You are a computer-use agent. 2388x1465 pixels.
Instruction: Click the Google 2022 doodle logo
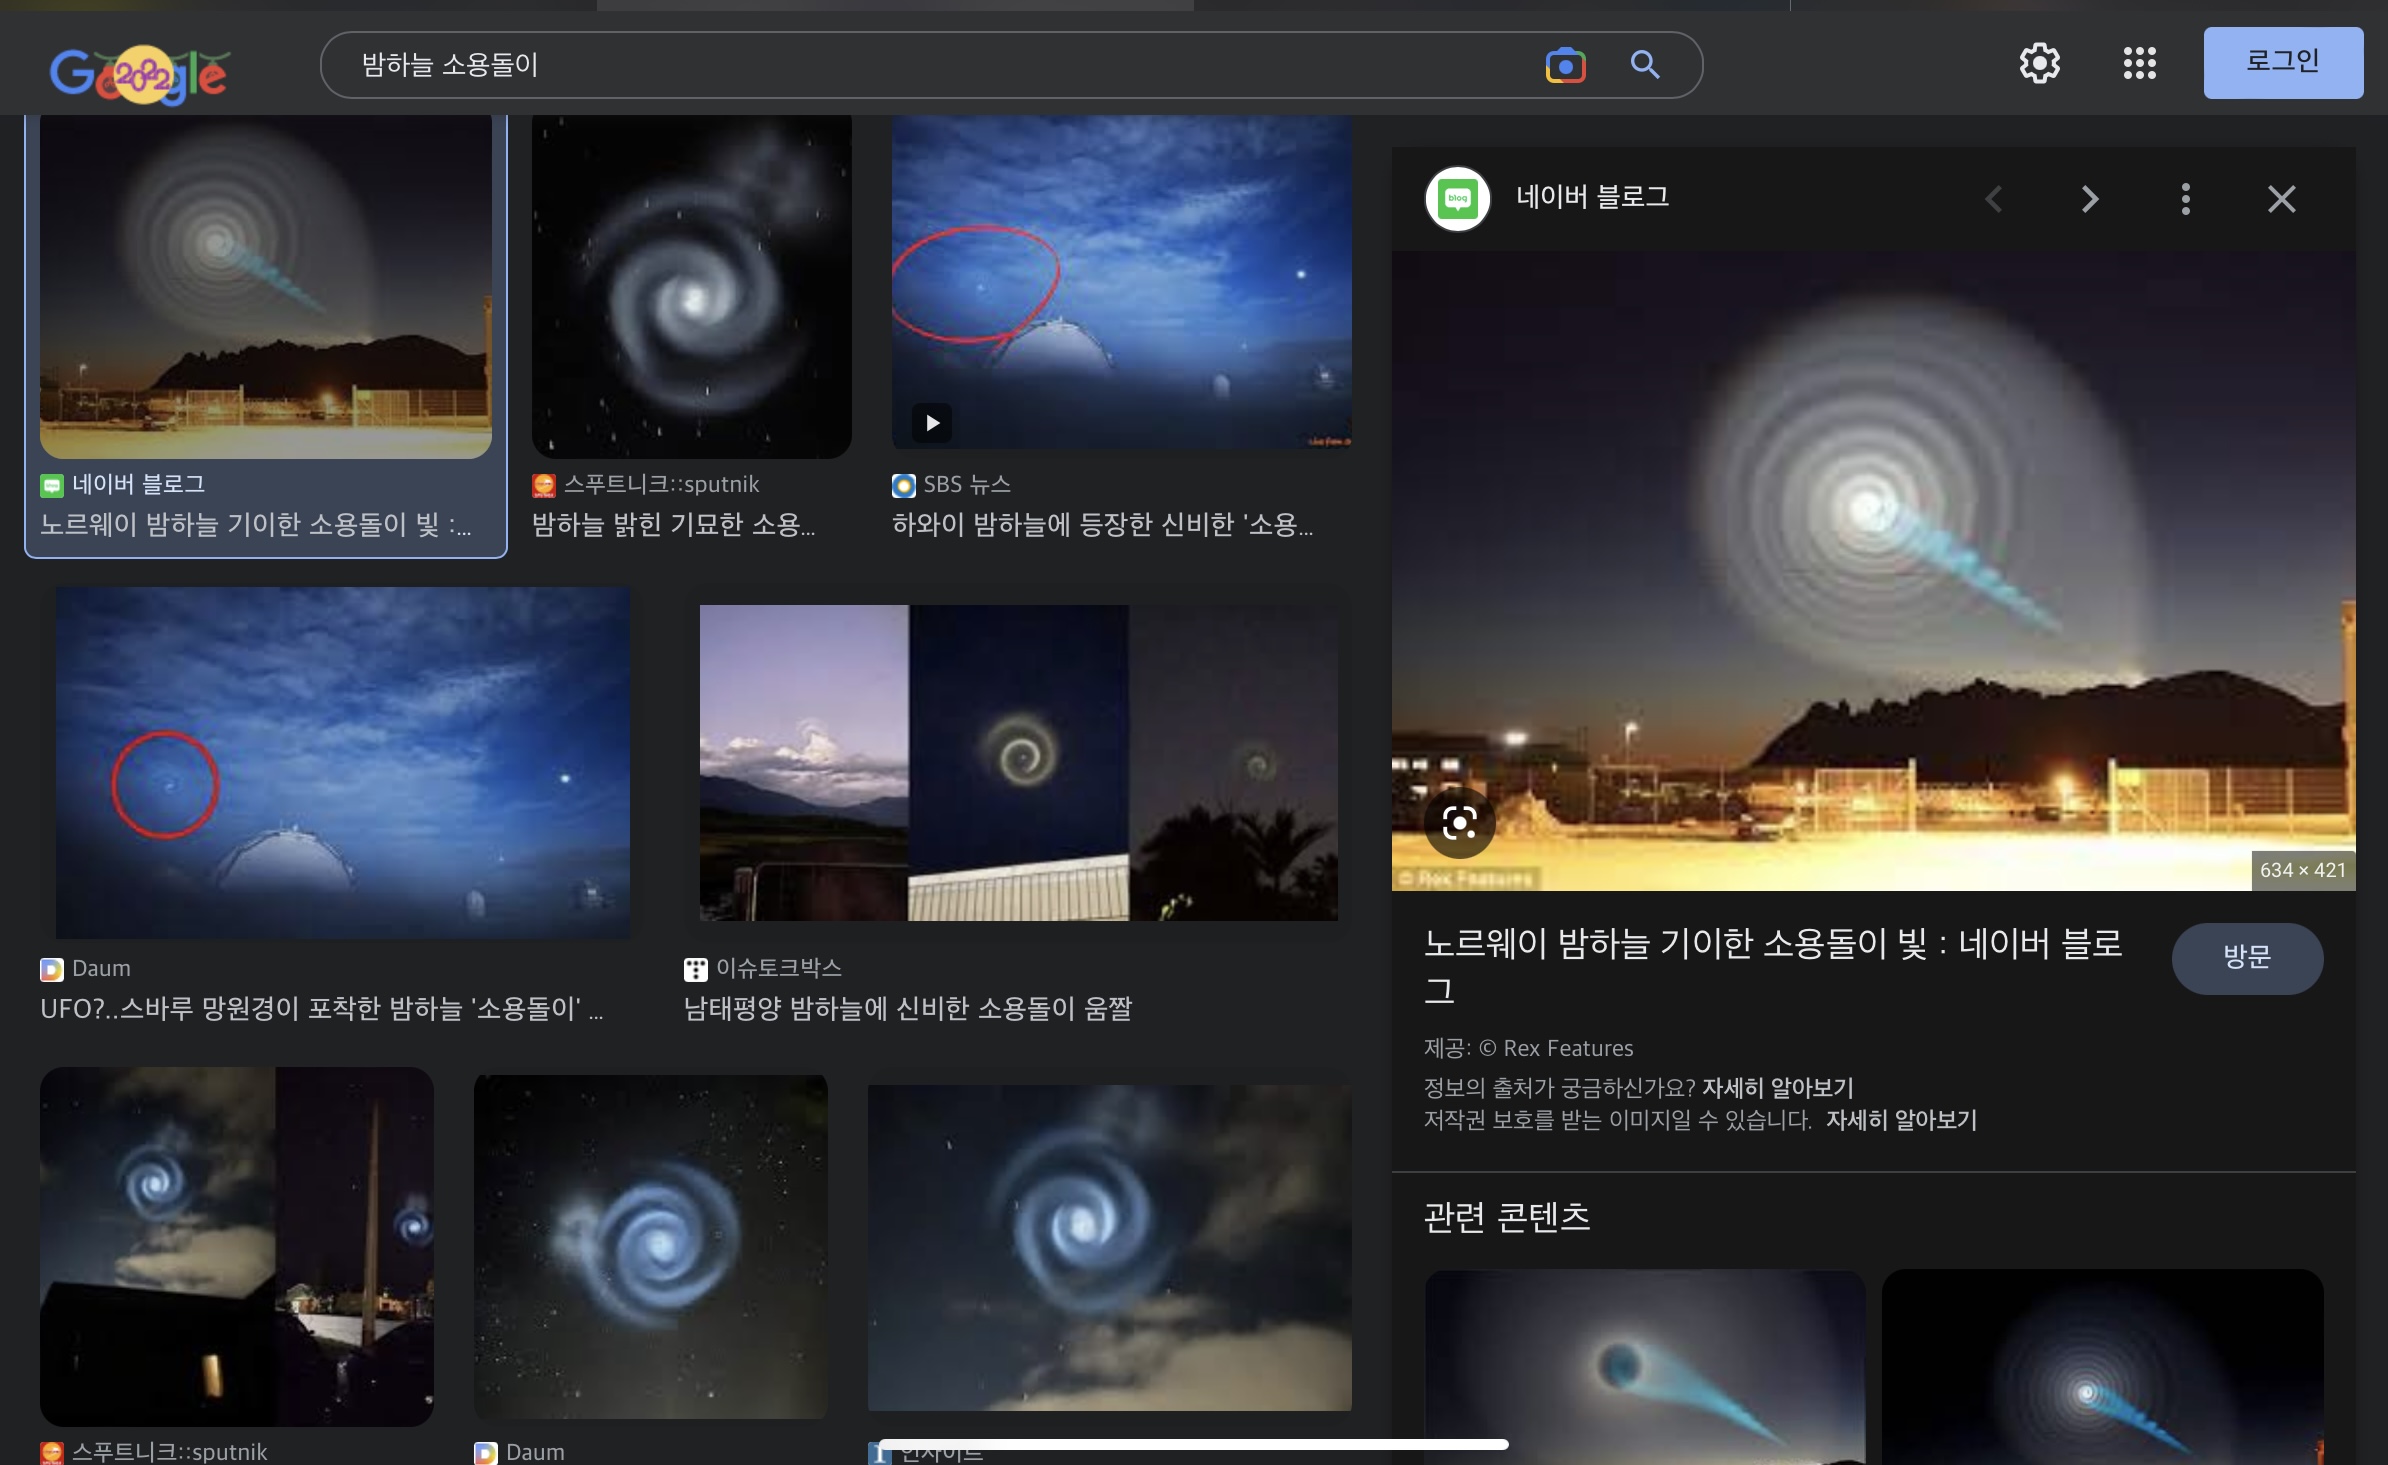[x=139, y=73]
